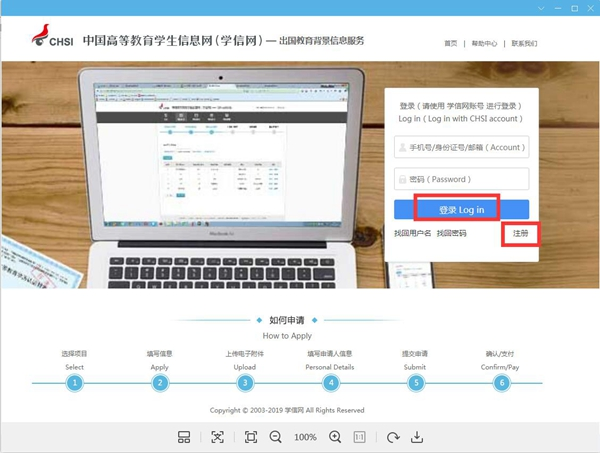Open the 联系我们 contact link
600x453 pixels.
pos(524,43)
